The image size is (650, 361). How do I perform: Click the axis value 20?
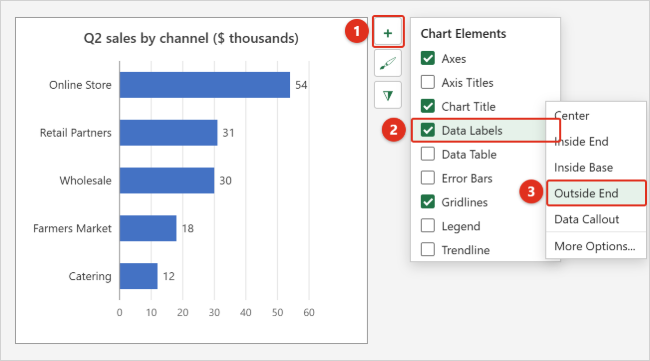tap(182, 313)
